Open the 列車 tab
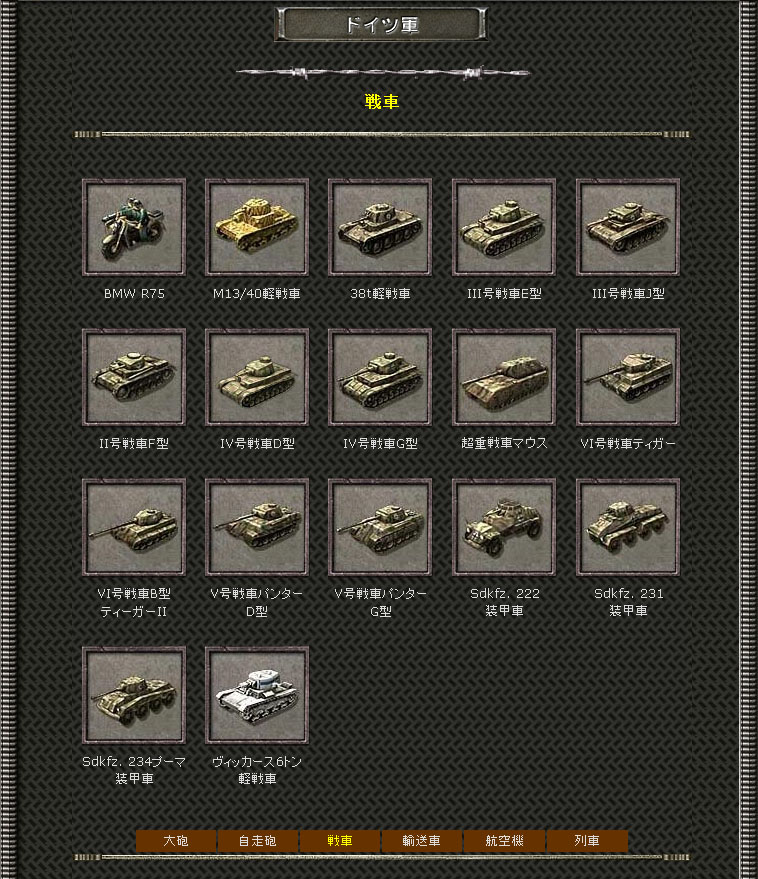 pyautogui.click(x=587, y=841)
